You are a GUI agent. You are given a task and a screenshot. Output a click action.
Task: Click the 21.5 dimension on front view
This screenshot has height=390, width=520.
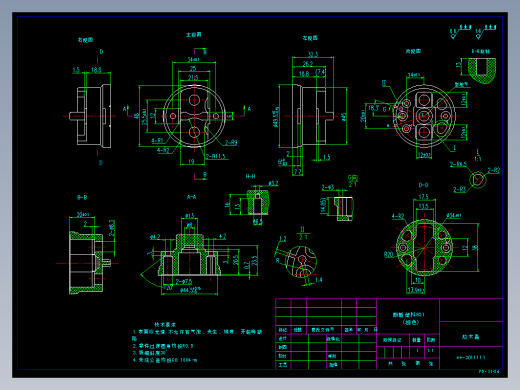(x=193, y=77)
